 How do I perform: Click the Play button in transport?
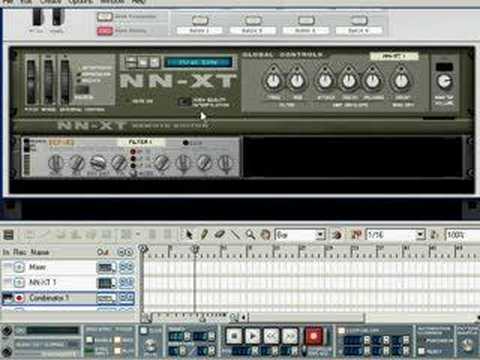253,336
